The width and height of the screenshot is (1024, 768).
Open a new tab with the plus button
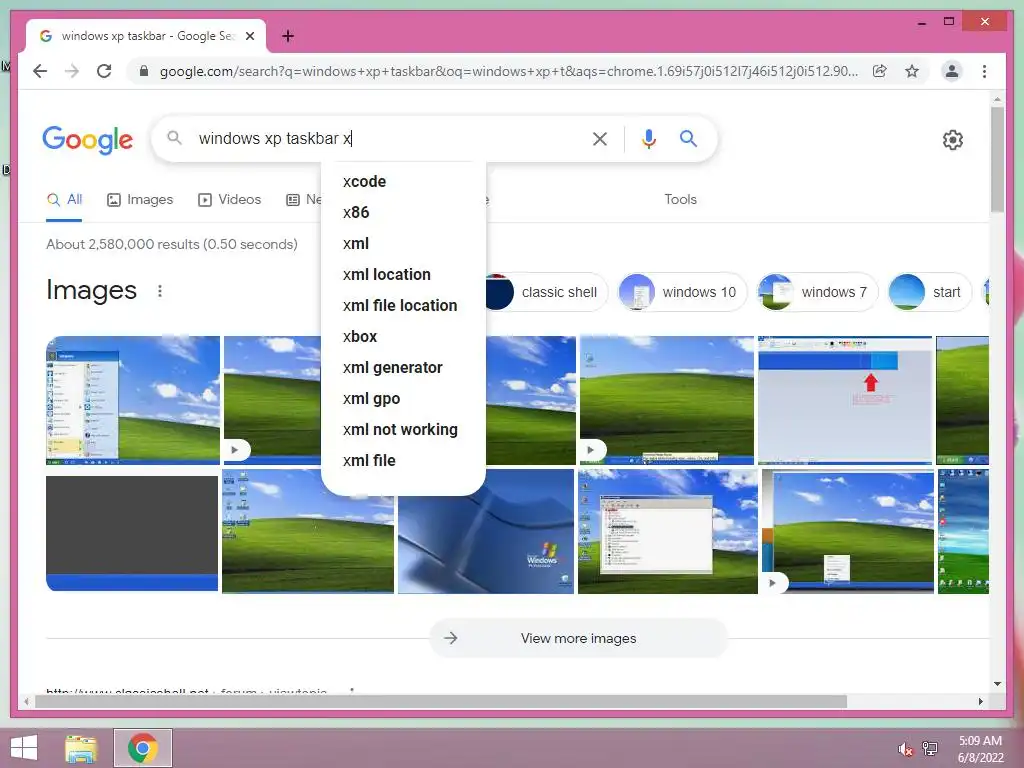288,36
